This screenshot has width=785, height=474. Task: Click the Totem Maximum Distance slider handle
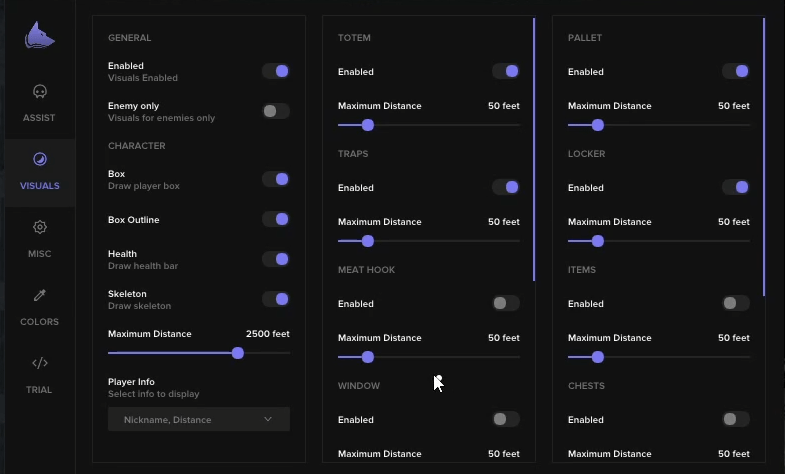pos(368,125)
